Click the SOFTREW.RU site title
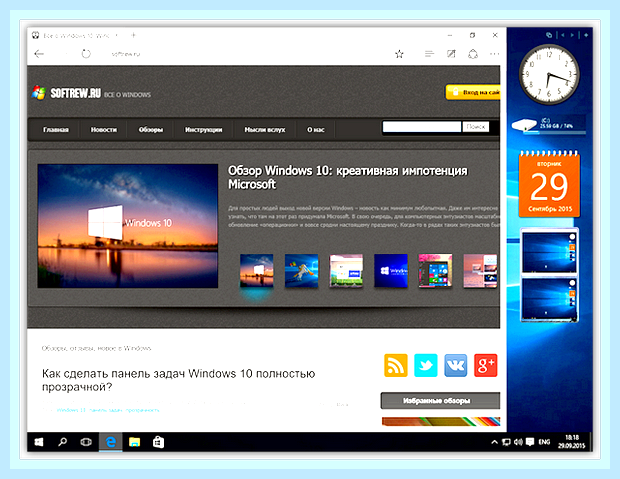 [x=76, y=93]
